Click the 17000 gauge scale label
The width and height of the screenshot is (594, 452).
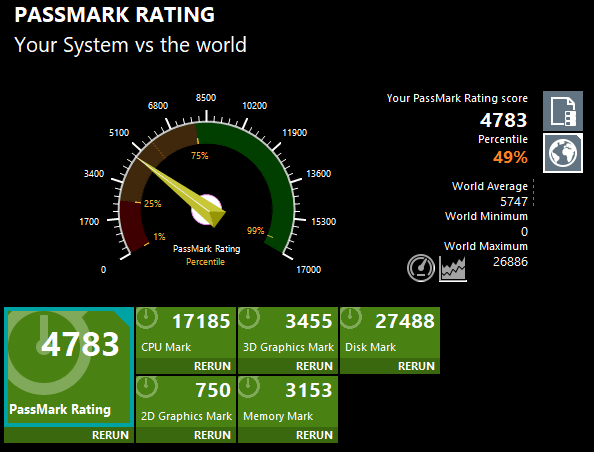(308, 269)
